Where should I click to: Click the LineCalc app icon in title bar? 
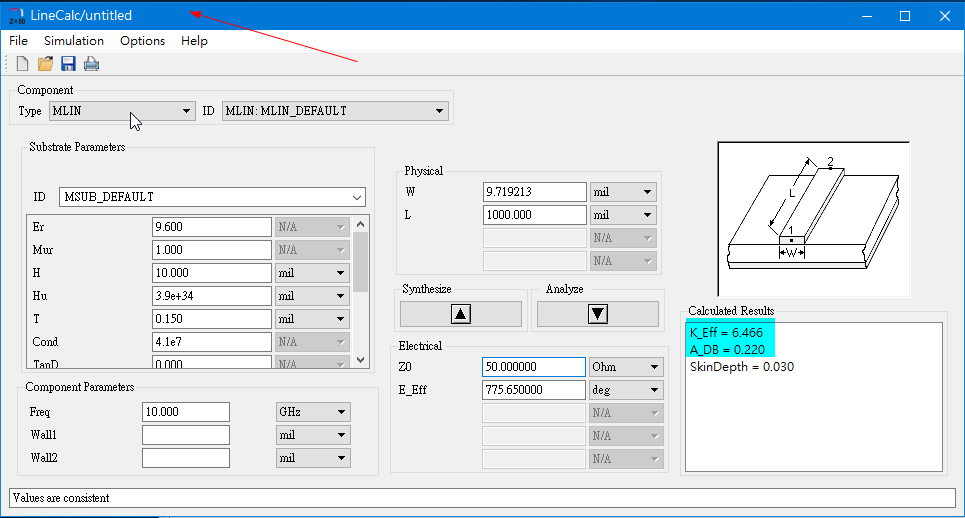(x=17, y=15)
